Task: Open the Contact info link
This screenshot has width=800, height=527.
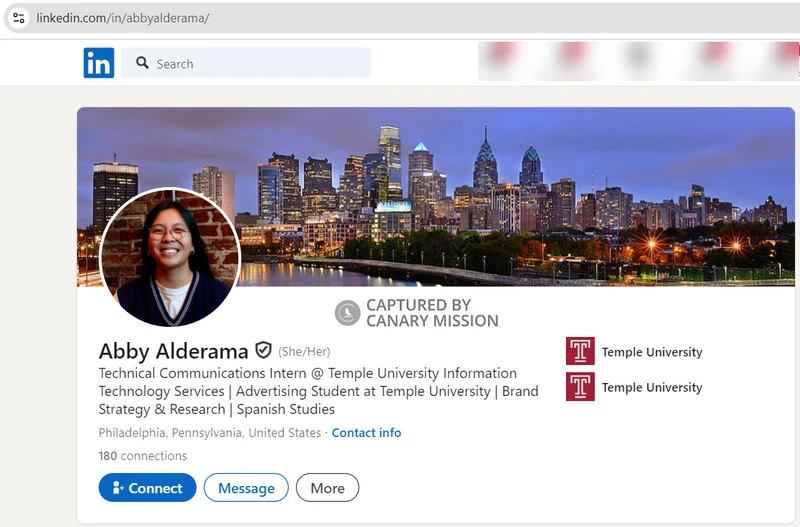Action: tap(366, 433)
